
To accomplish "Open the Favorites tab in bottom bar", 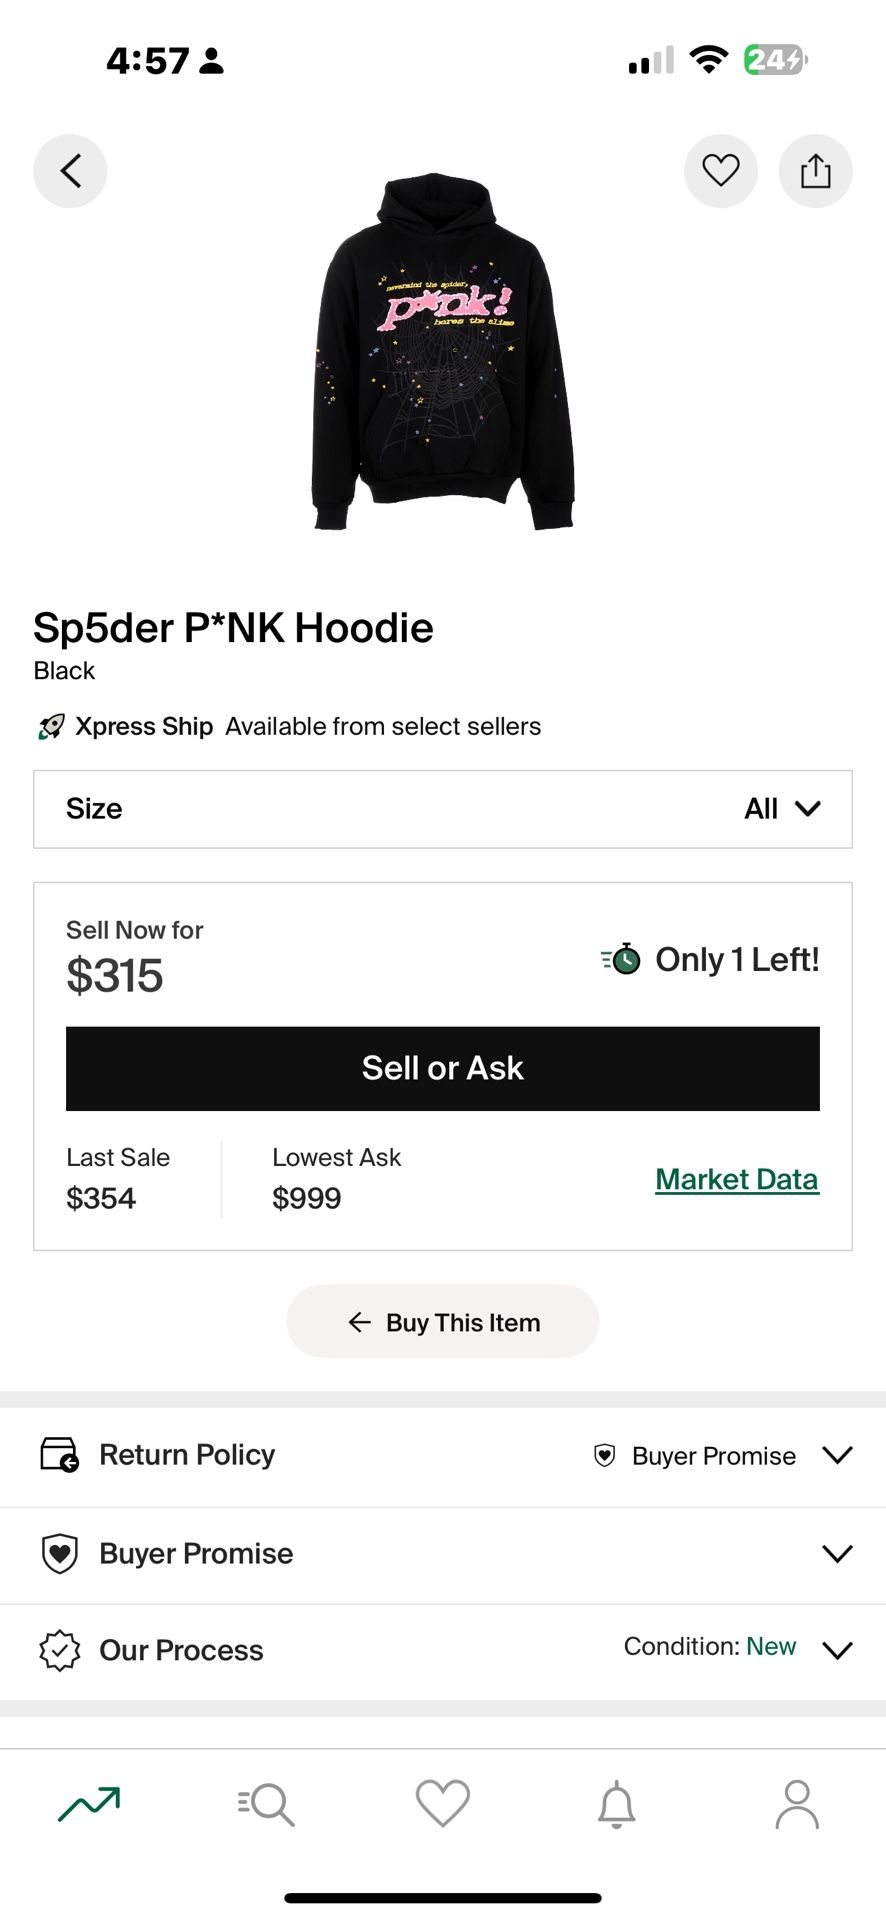I will [442, 1804].
